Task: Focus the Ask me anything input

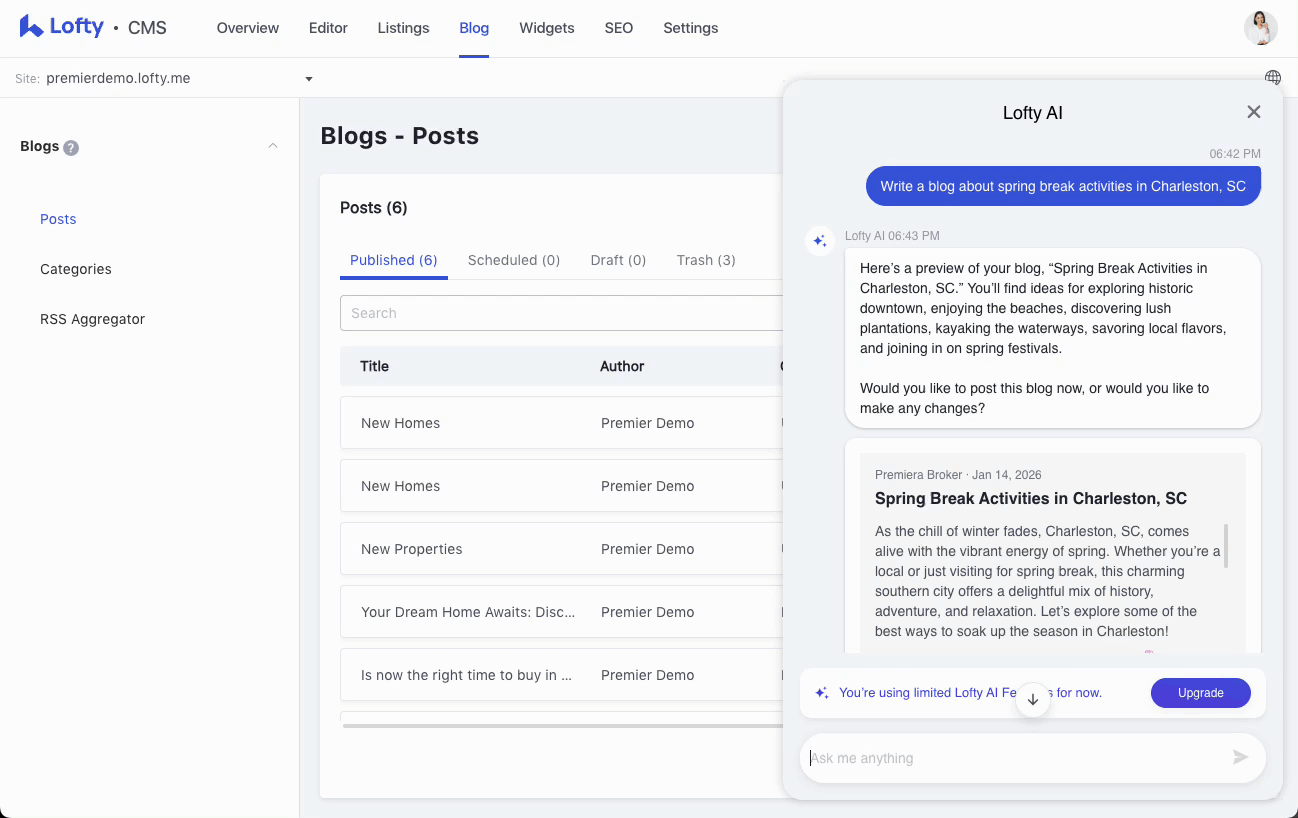Action: tap(1015, 758)
